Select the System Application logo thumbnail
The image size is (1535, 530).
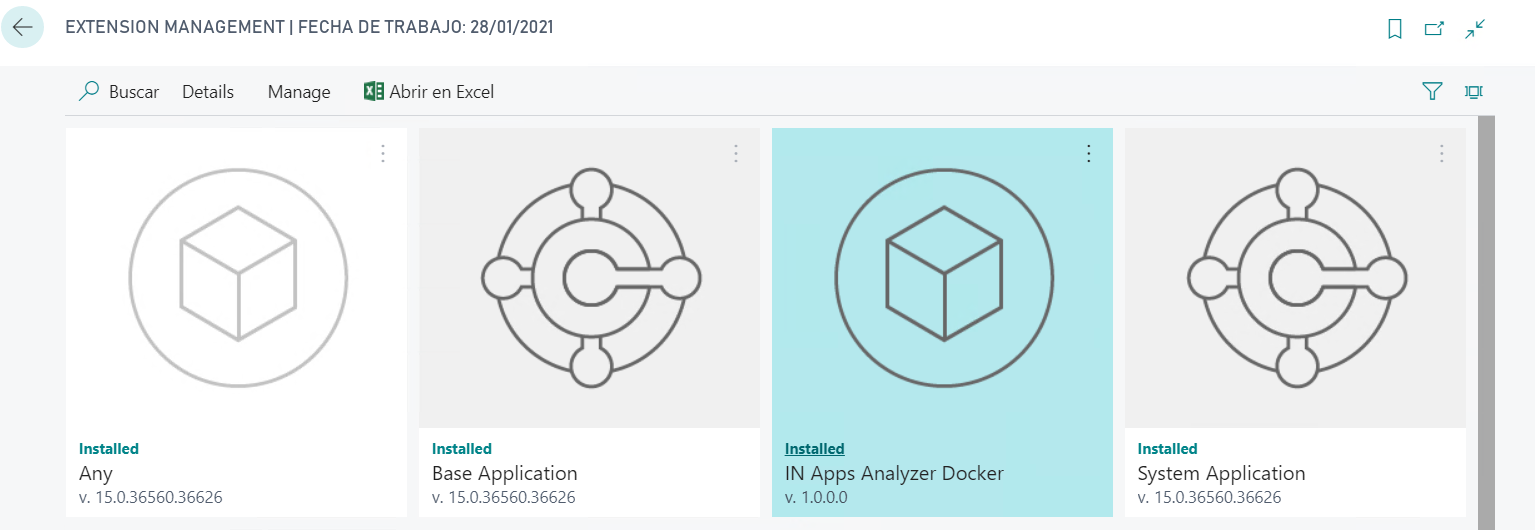pyautogui.click(x=1296, y=277)
